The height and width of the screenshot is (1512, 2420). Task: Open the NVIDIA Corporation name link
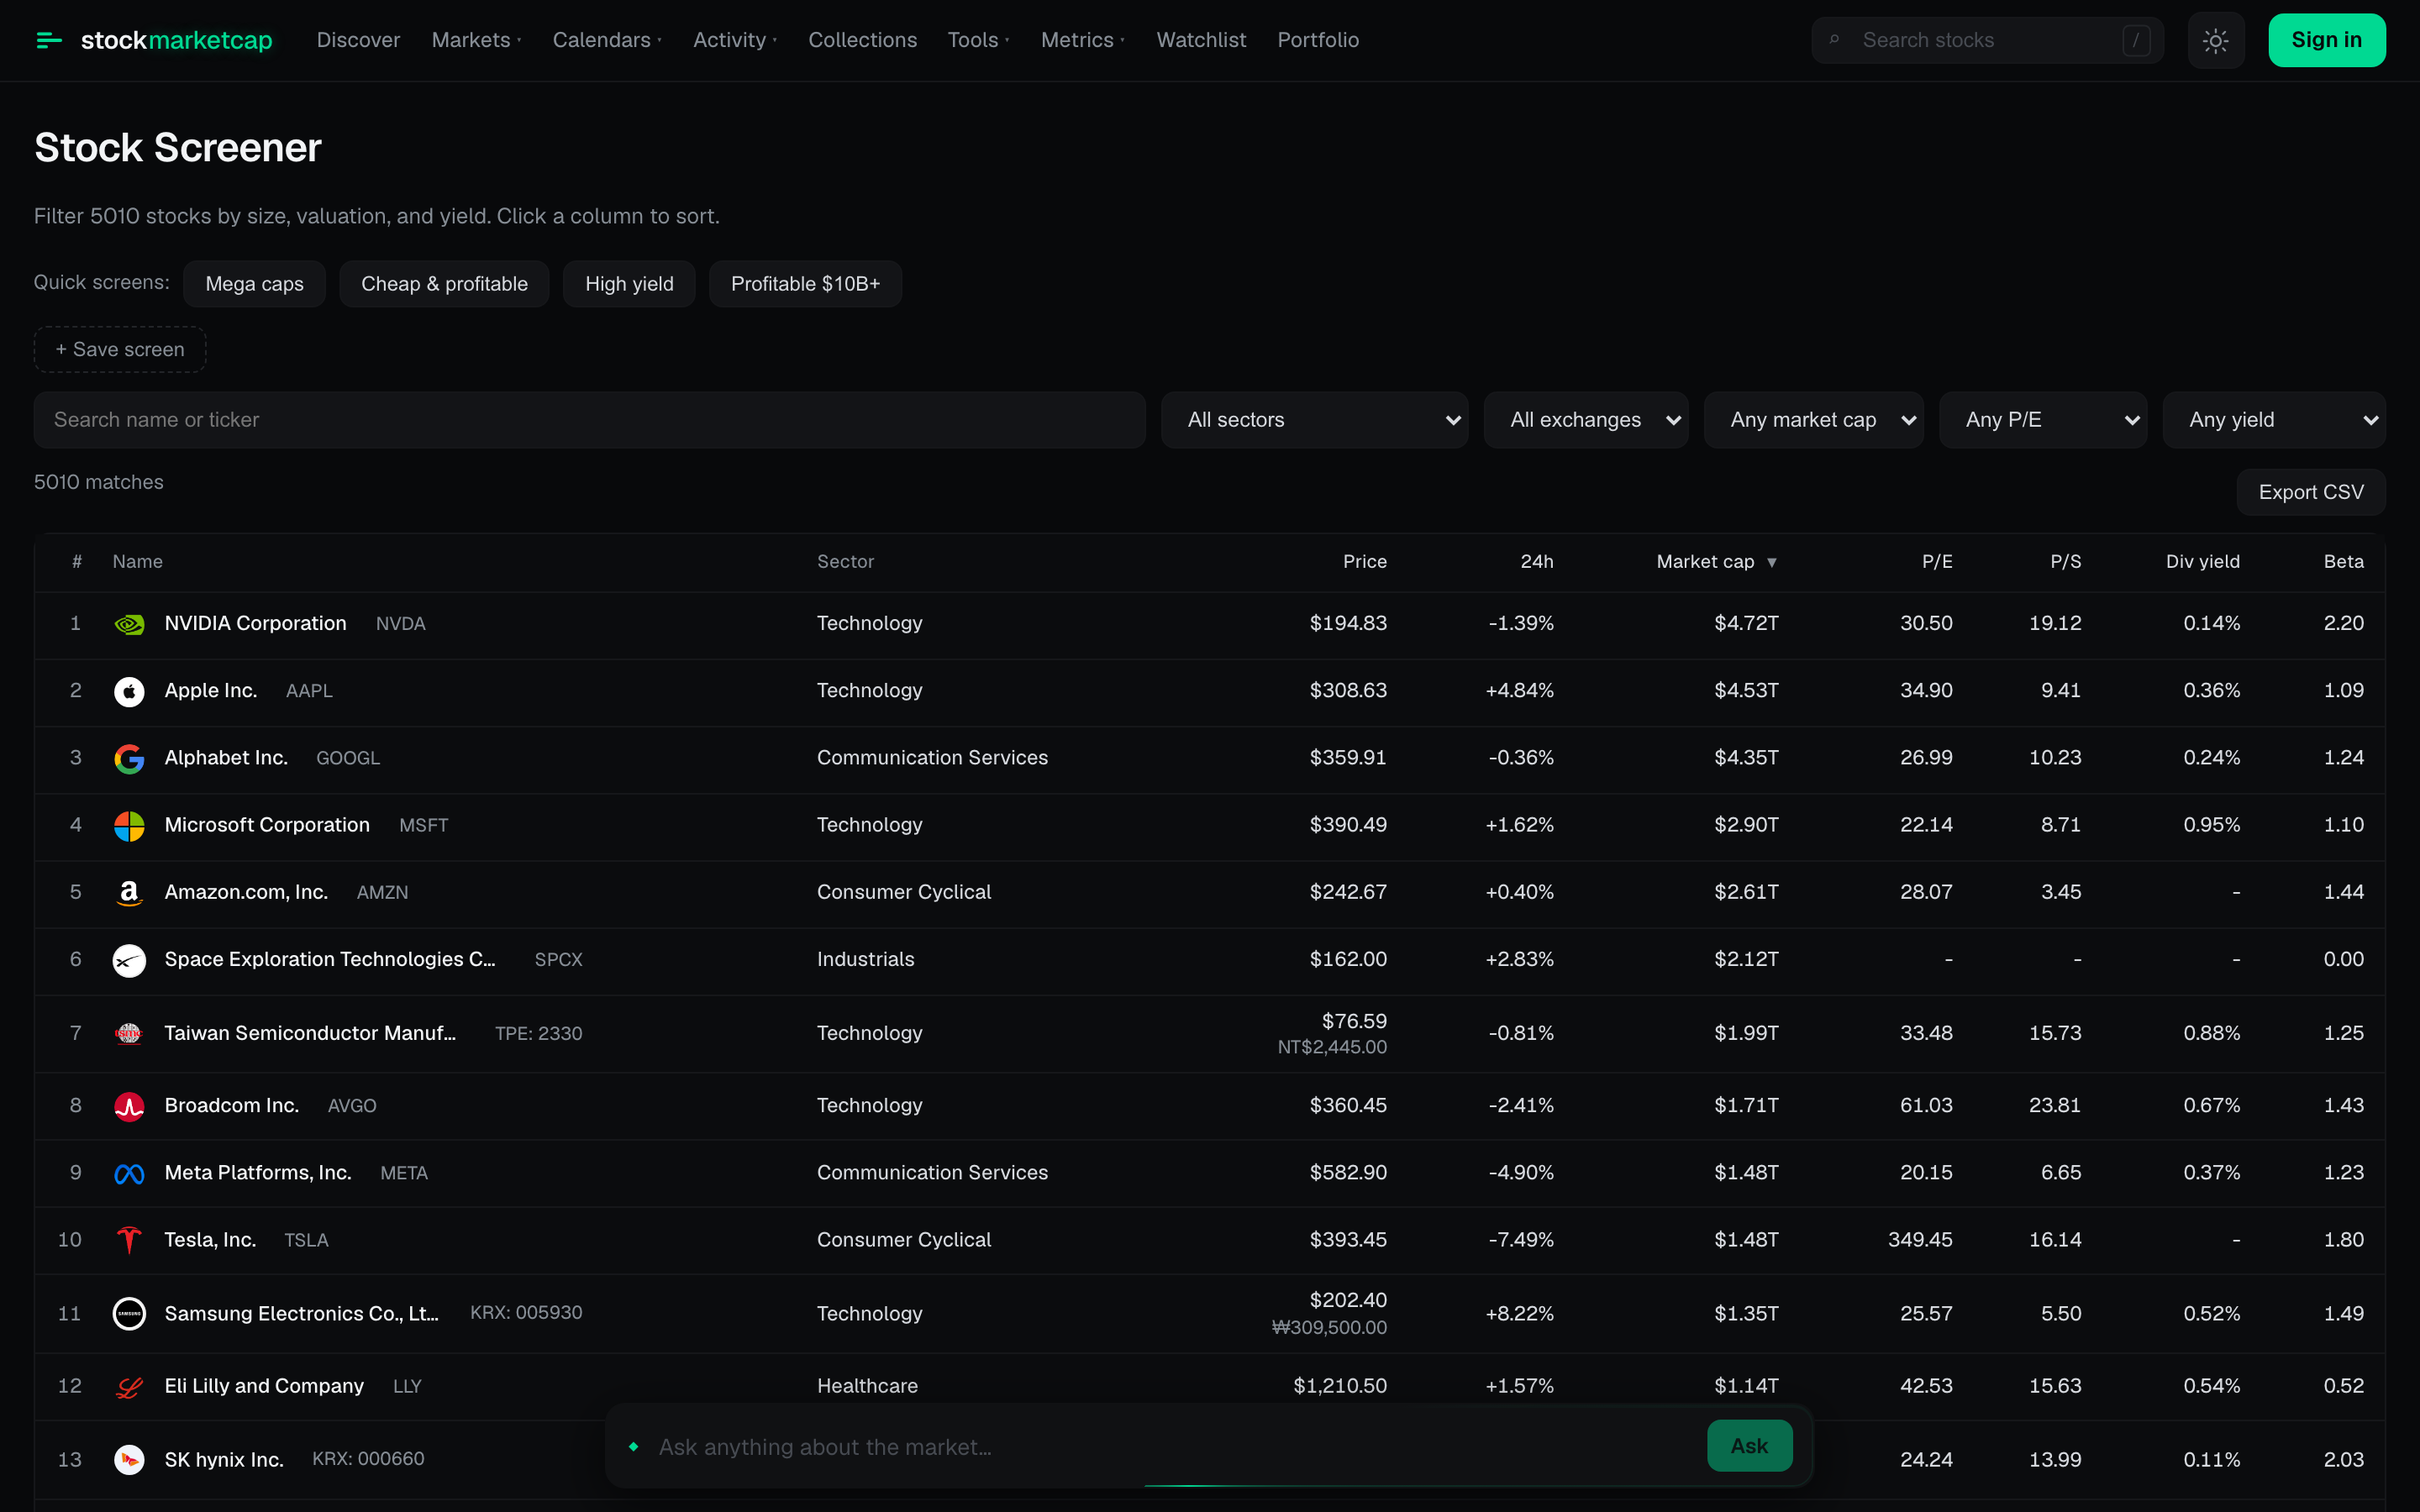point(255,624)
